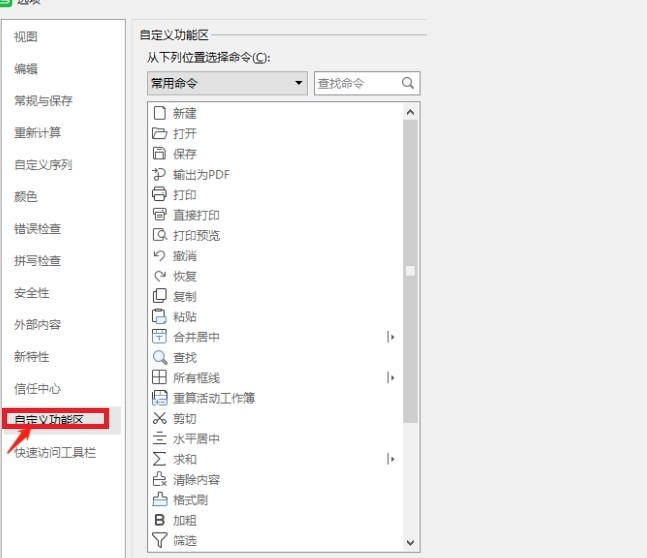This screenshot has height=558, width=647.
Task: Click the 加粗 (Bold) B icon
Action: pyautogui.click(x=158, y=520)
